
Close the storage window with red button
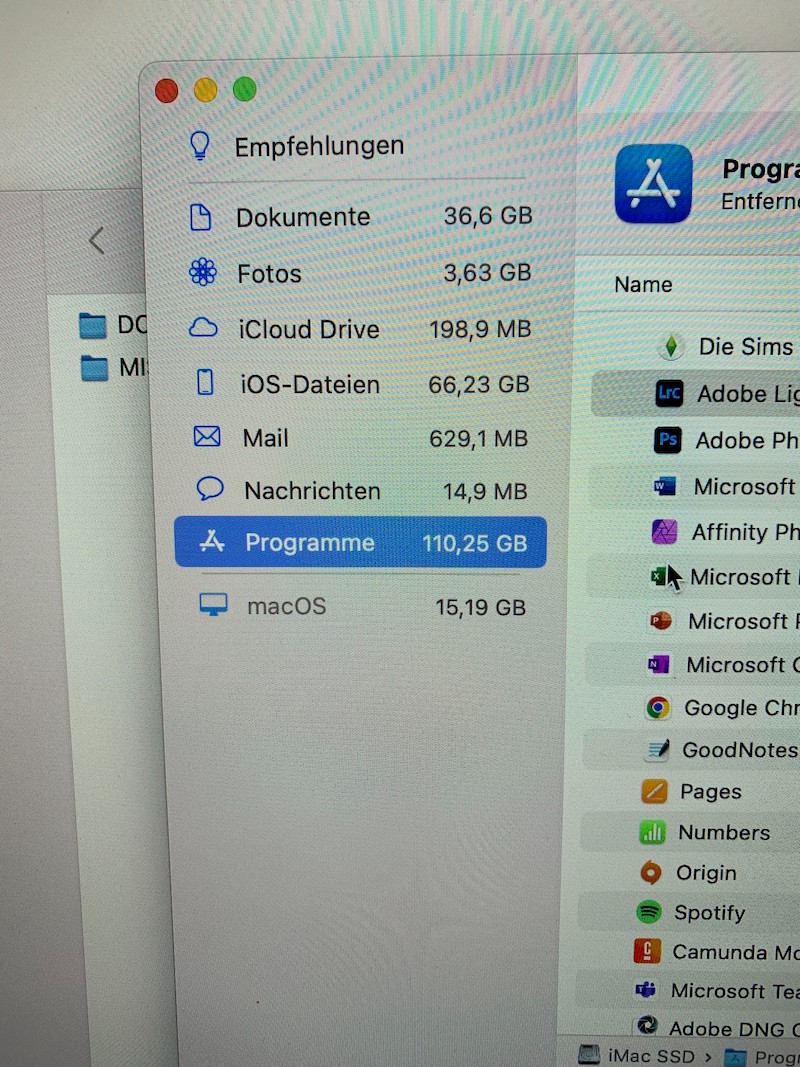coord(167,91)
